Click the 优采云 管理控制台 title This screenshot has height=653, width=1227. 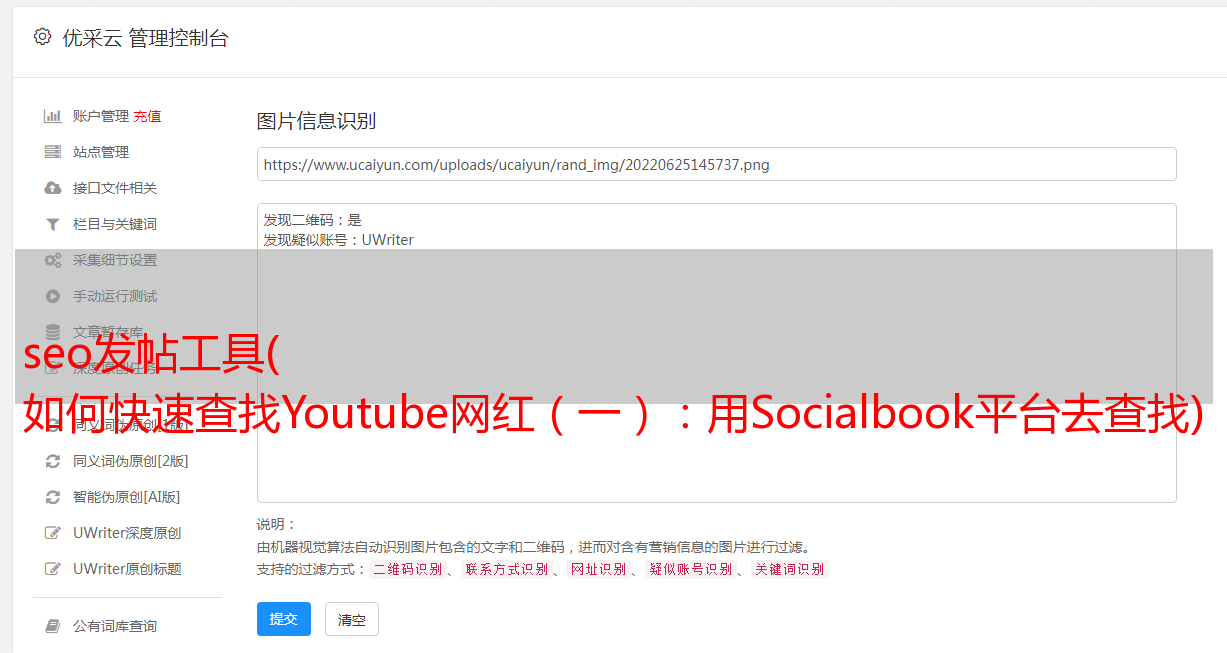(145, 38)
